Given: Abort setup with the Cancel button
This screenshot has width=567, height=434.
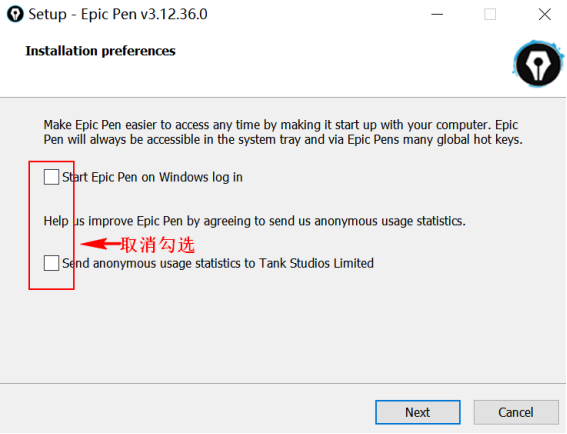Looking at the screenshot, I should point(516,412).
